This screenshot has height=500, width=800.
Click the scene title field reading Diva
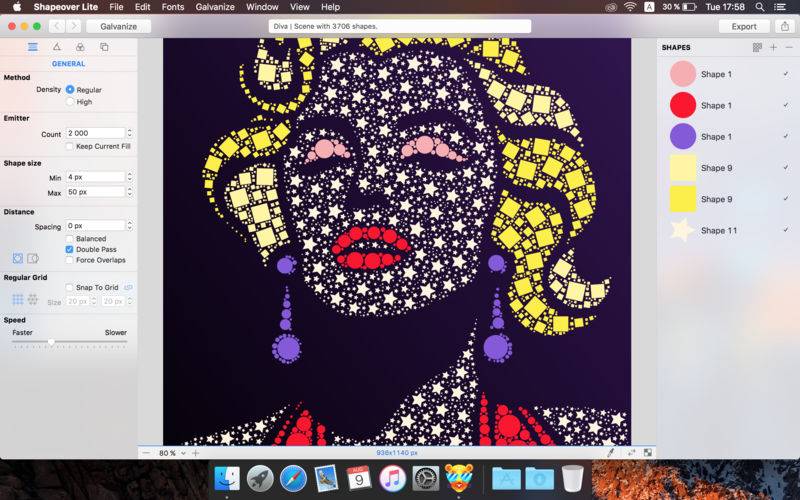[400, 26]
